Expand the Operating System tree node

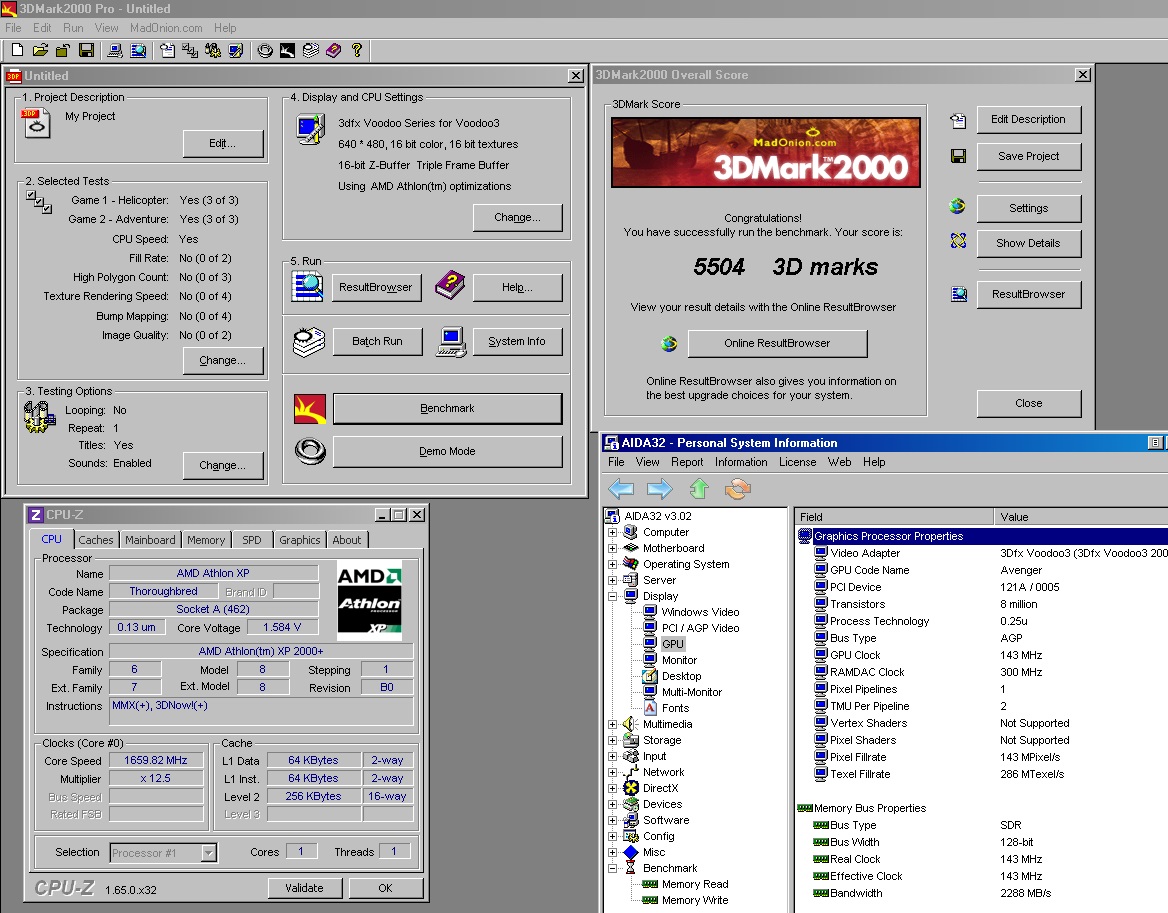612,564
